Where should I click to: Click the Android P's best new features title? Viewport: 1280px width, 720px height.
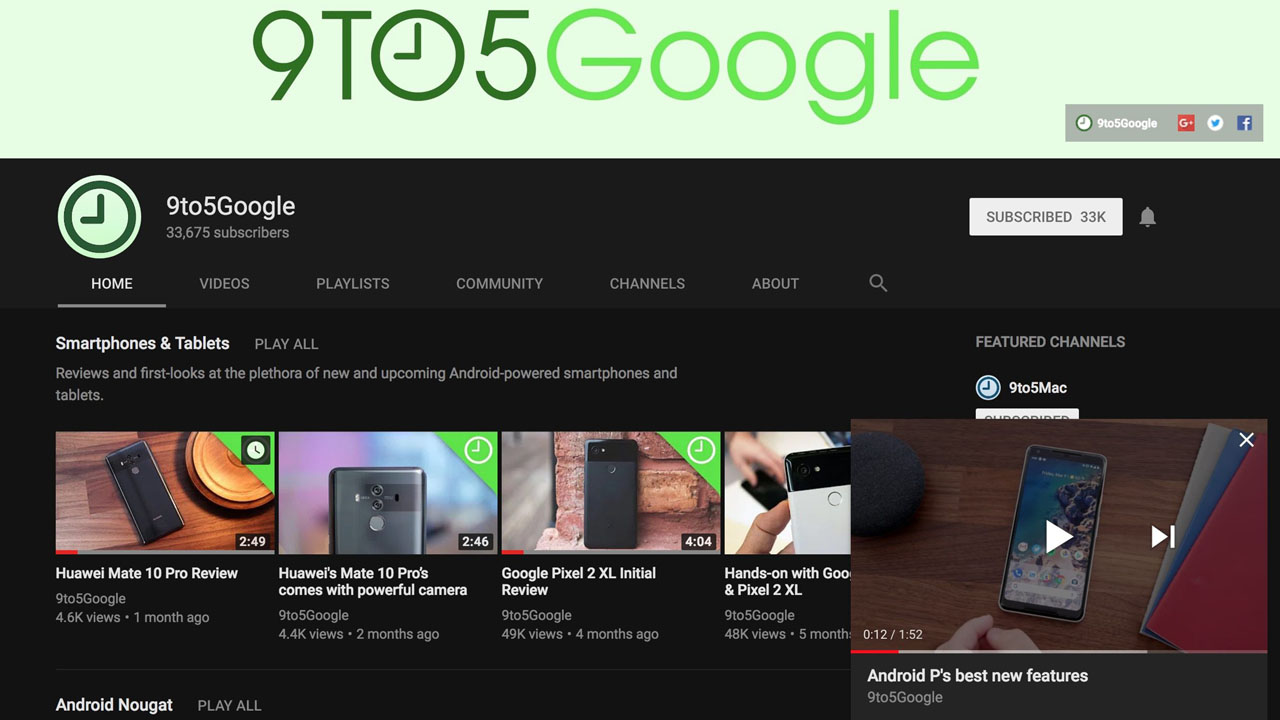(977, 676)
